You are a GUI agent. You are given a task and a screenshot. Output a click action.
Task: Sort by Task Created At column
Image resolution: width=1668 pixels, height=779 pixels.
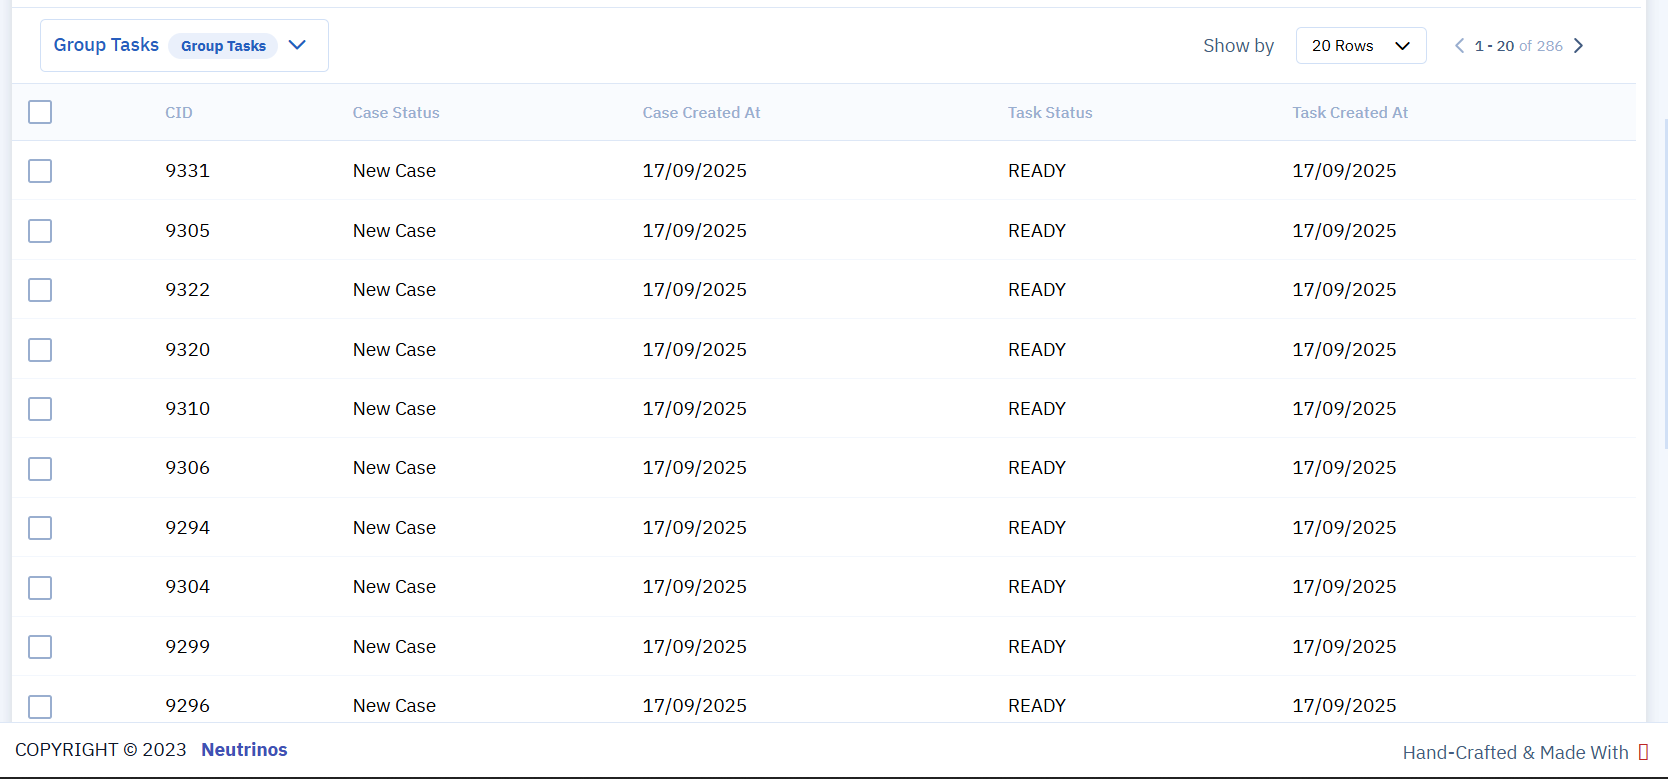(x=1350, y=113)
